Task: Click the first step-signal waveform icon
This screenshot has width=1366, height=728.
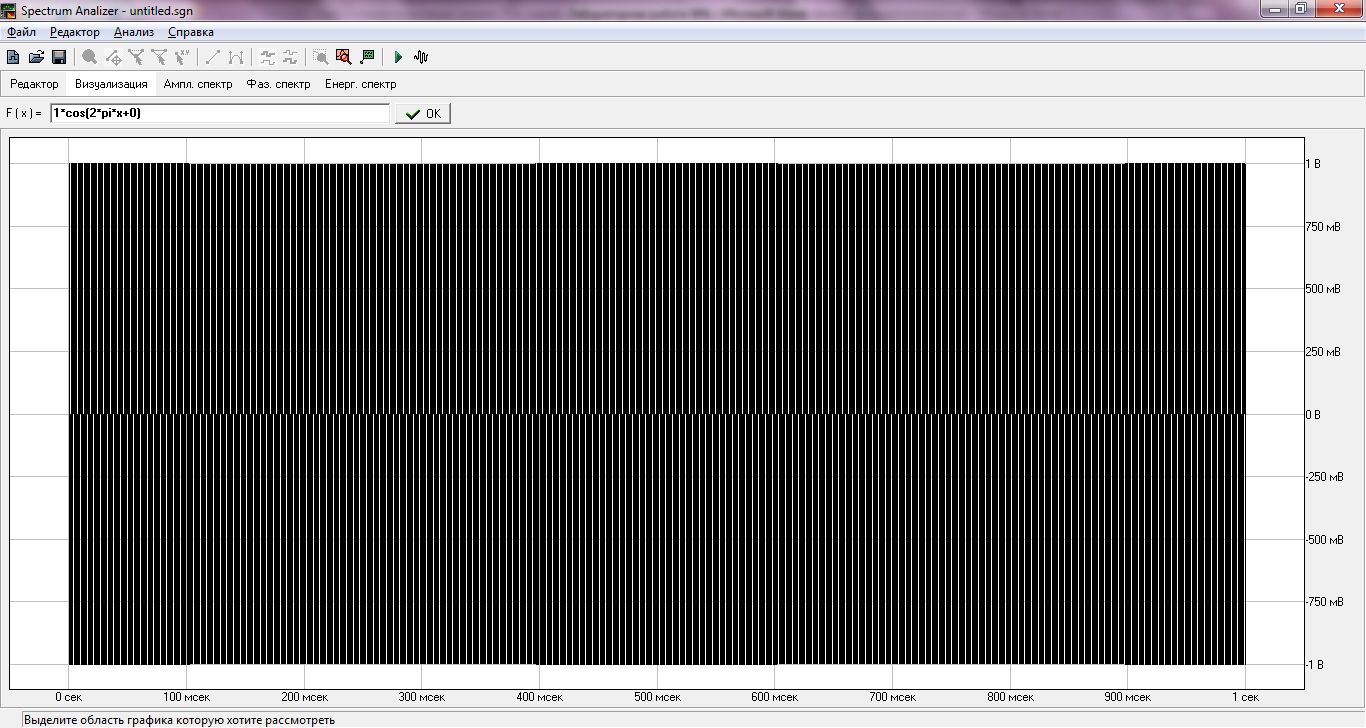Action: click(x=267, y=57)
